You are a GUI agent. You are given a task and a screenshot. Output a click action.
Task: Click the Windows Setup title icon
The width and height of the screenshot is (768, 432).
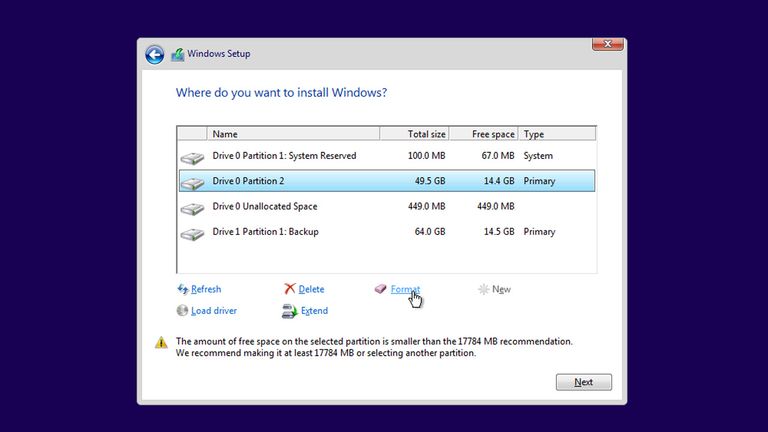(177, 54)
